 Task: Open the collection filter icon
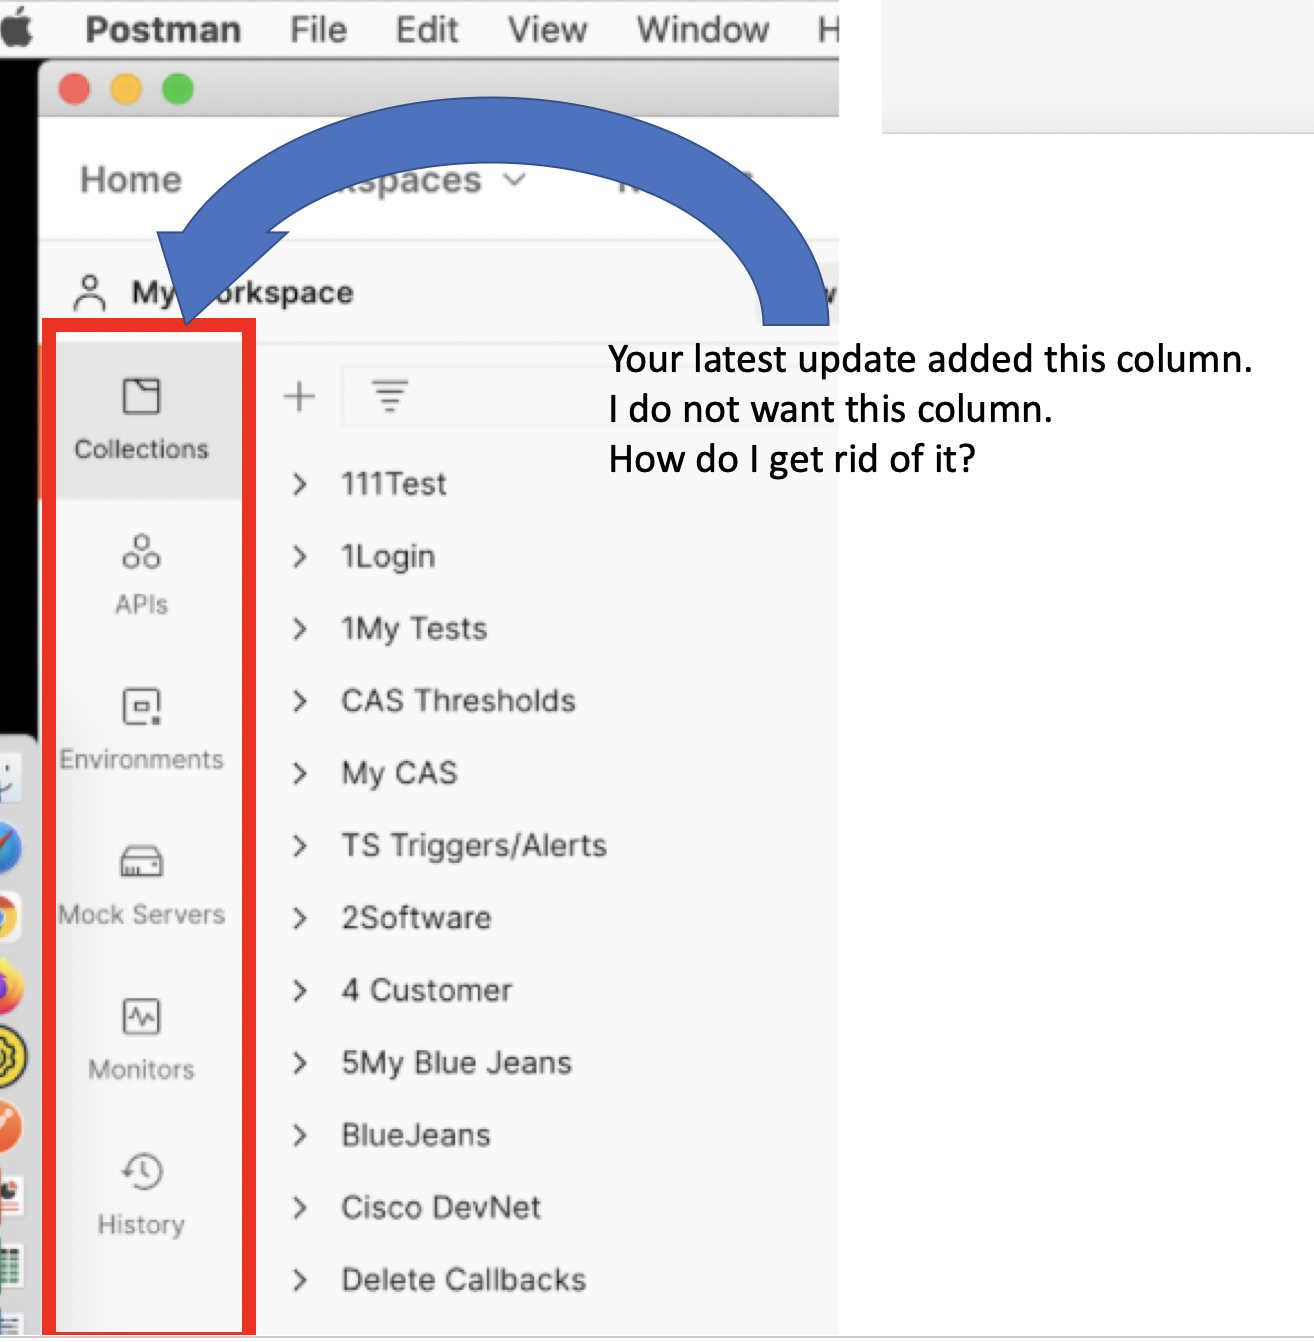(388, 396)
